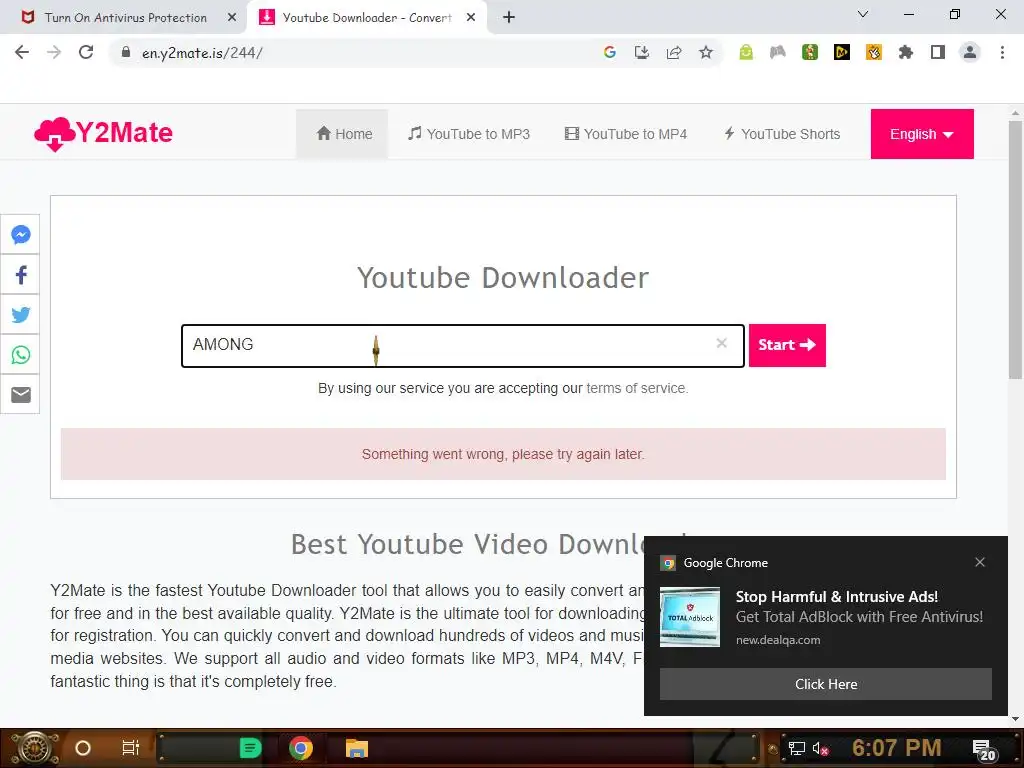Share this page from the address bar
Viewport: 1024px width, 768px height.
(674, 52)
